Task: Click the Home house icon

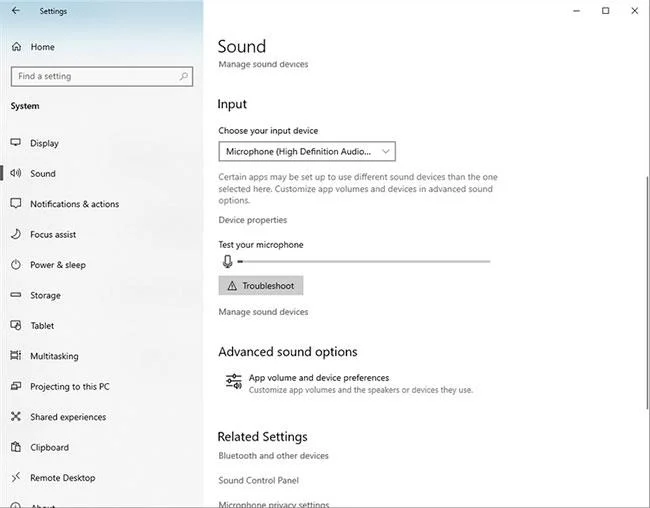Action: (16, 46)
